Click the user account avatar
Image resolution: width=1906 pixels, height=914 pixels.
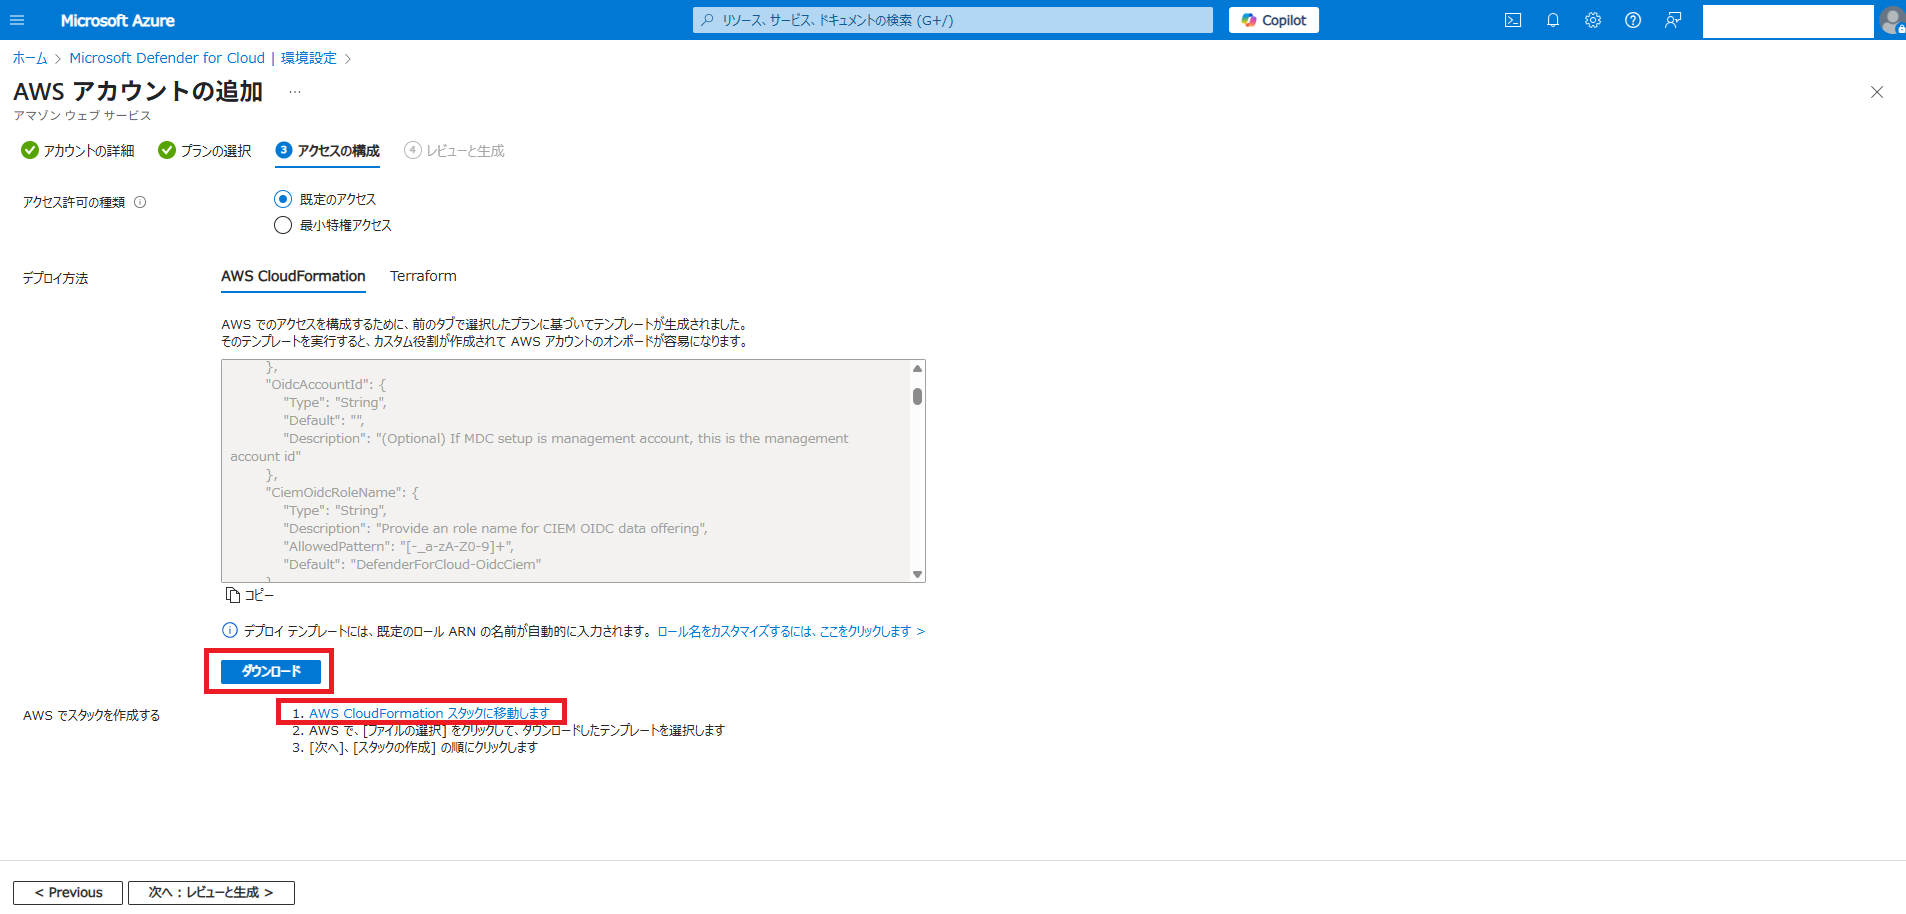pyautogui.click(x=1892, y=20)
